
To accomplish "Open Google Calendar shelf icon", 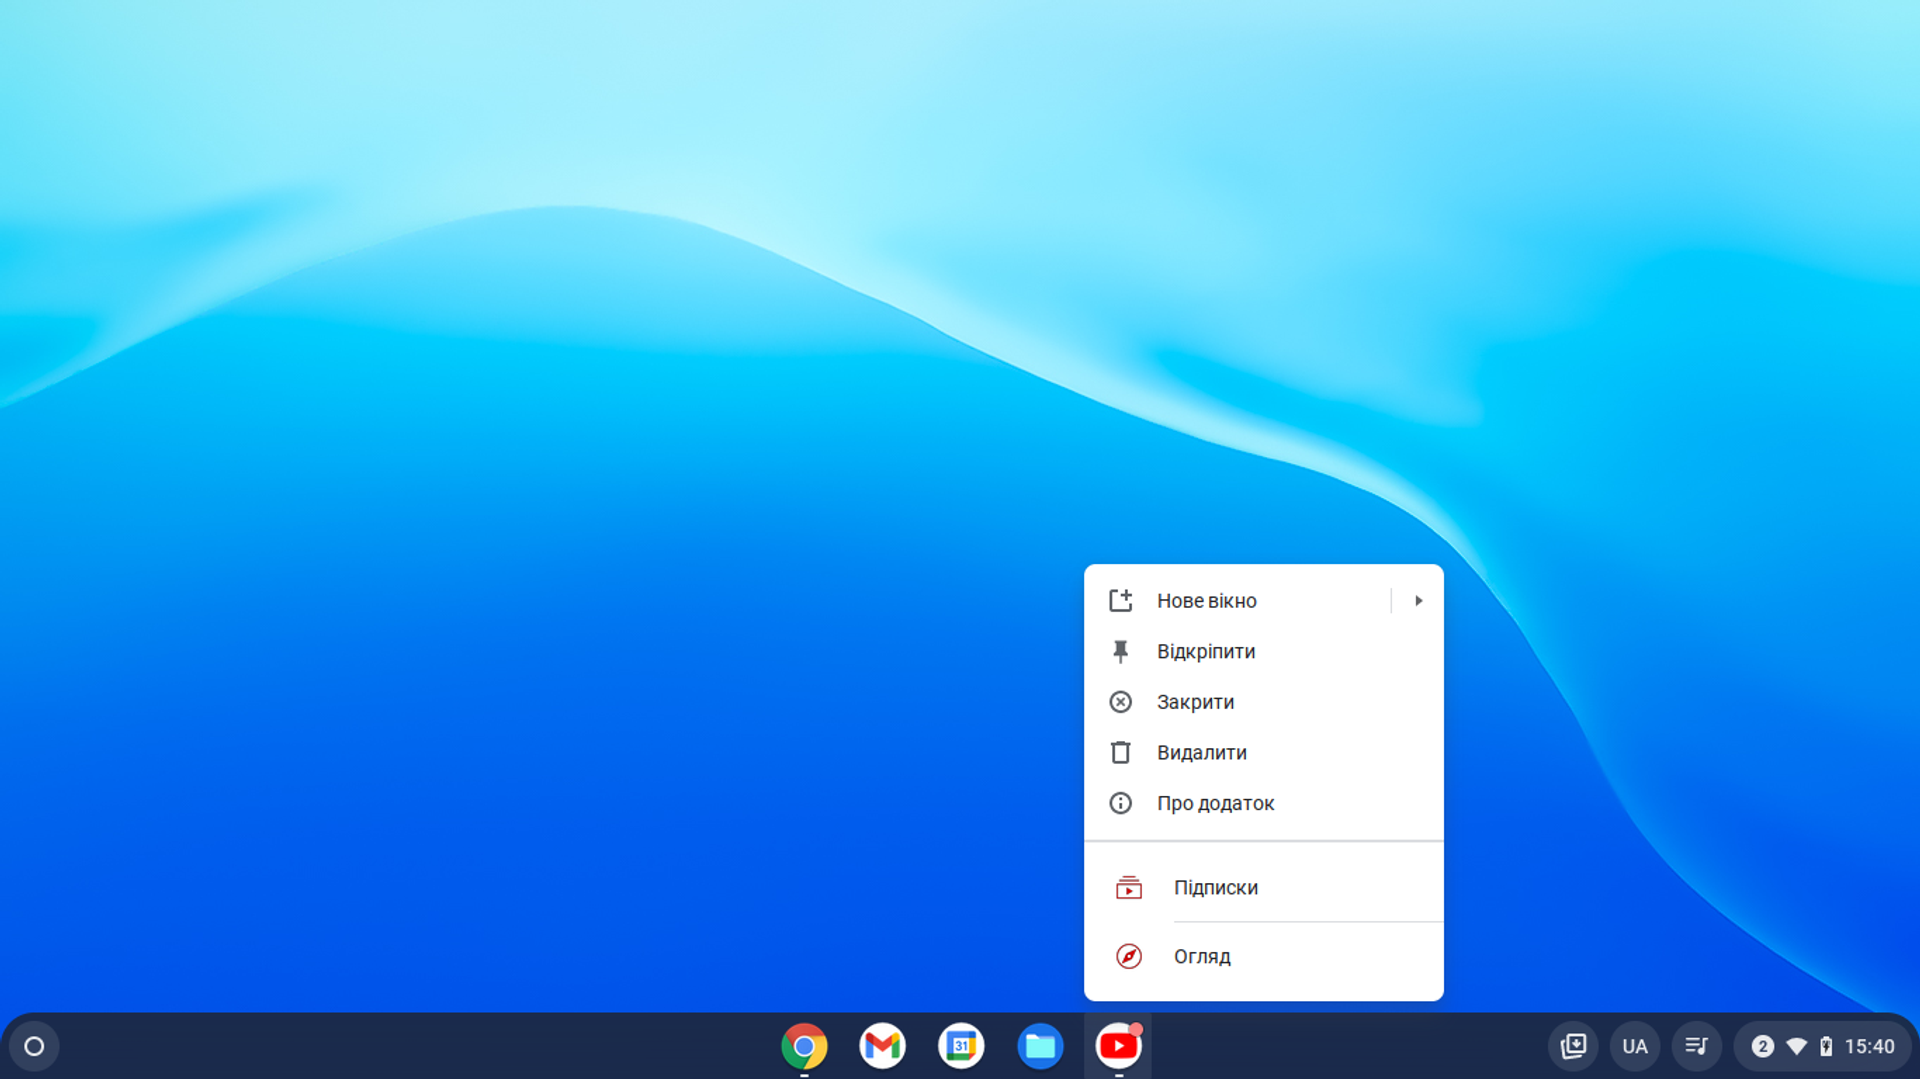I will [x=961, y=1046].
